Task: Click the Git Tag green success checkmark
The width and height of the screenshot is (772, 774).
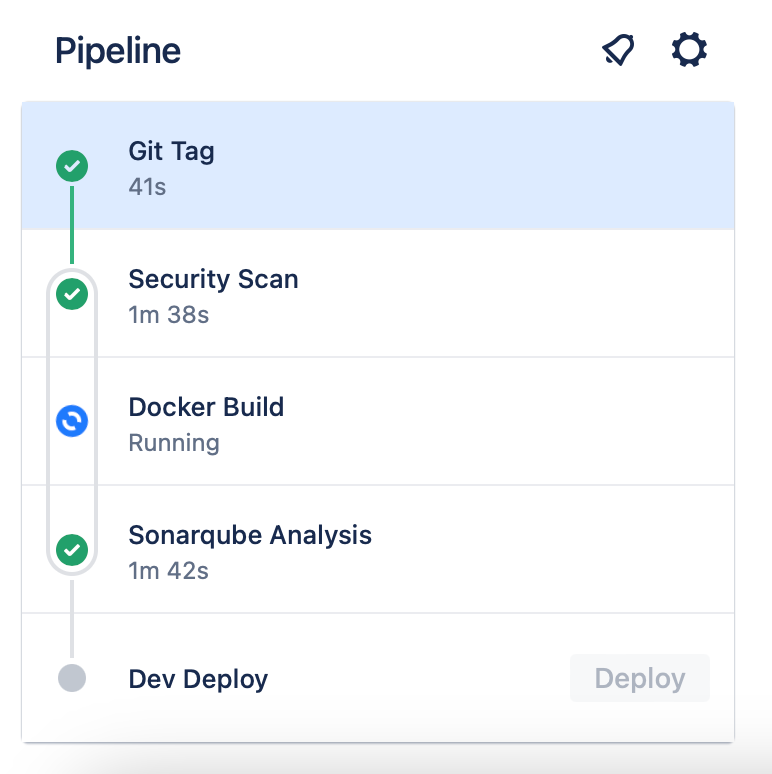Action: [x=72, y=166]
